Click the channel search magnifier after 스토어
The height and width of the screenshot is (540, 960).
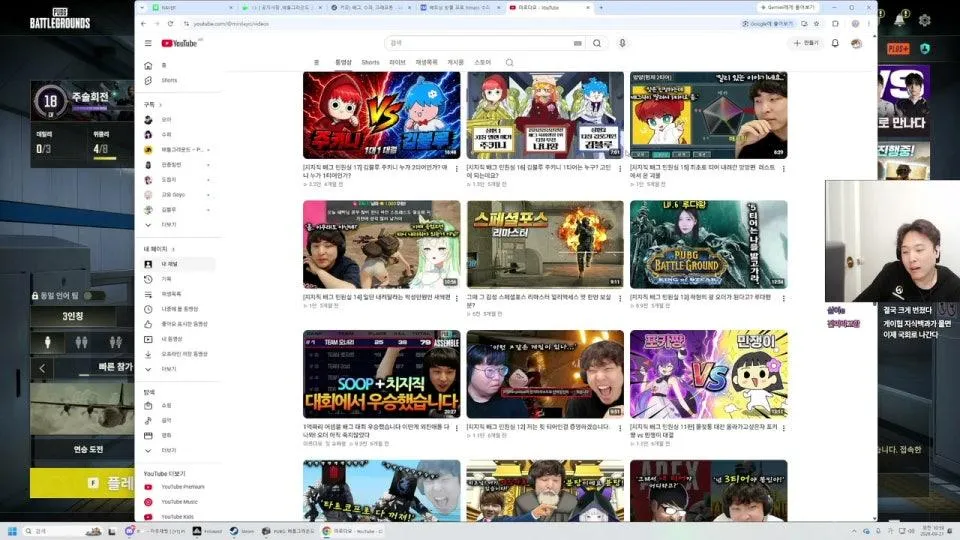pos(509,62)
